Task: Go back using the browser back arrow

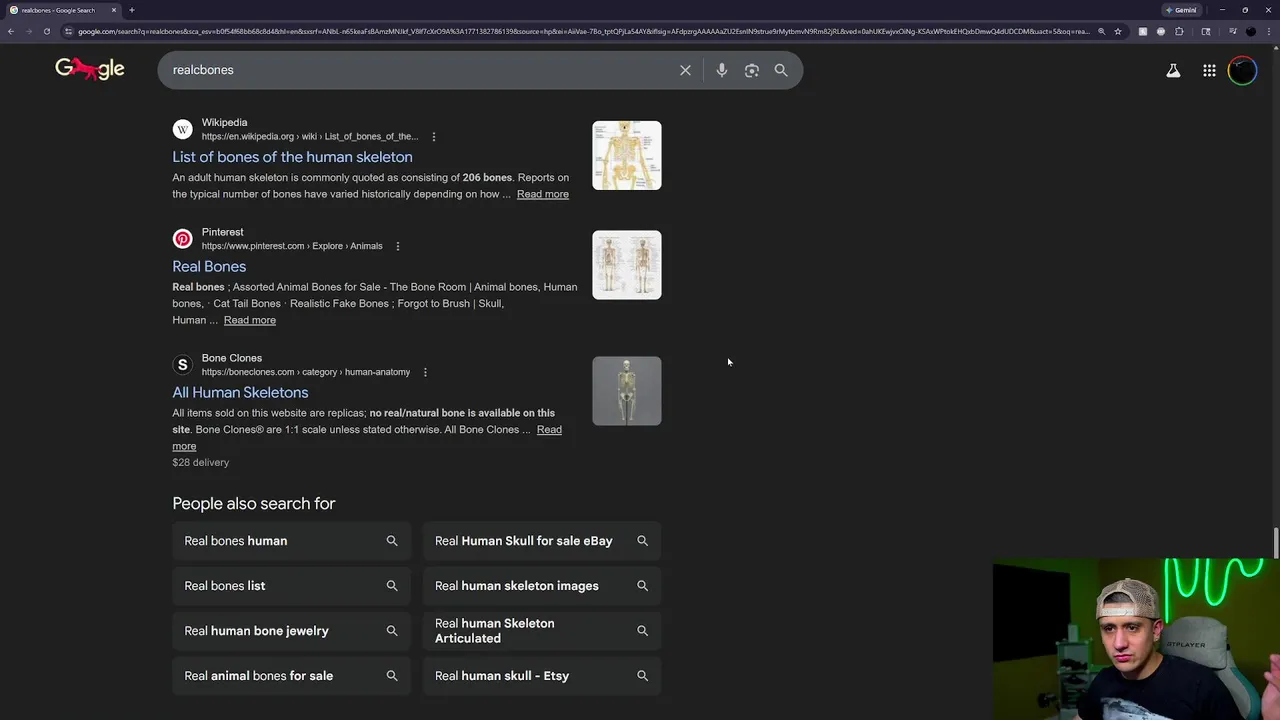Action: pos(11,31)
